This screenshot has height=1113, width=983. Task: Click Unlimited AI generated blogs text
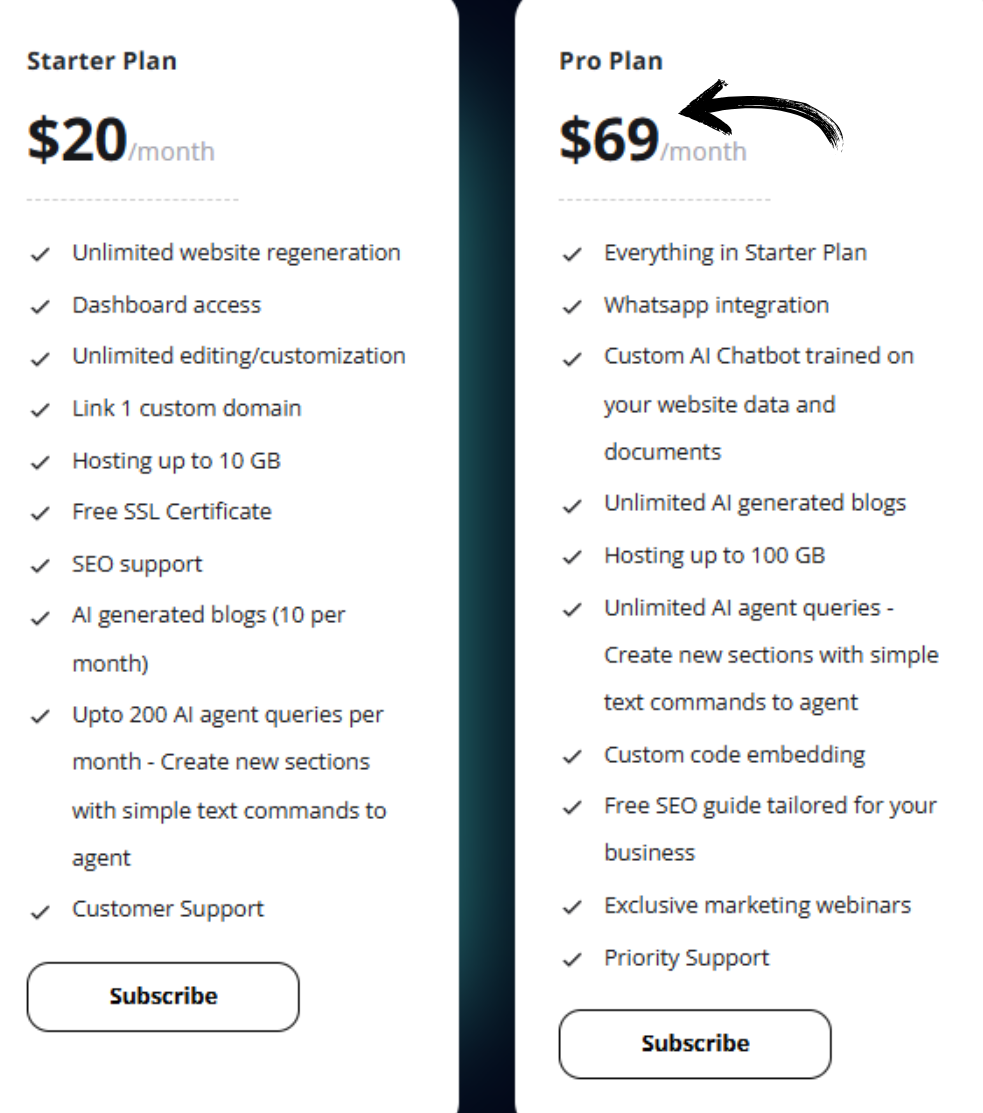click(755, 503)
